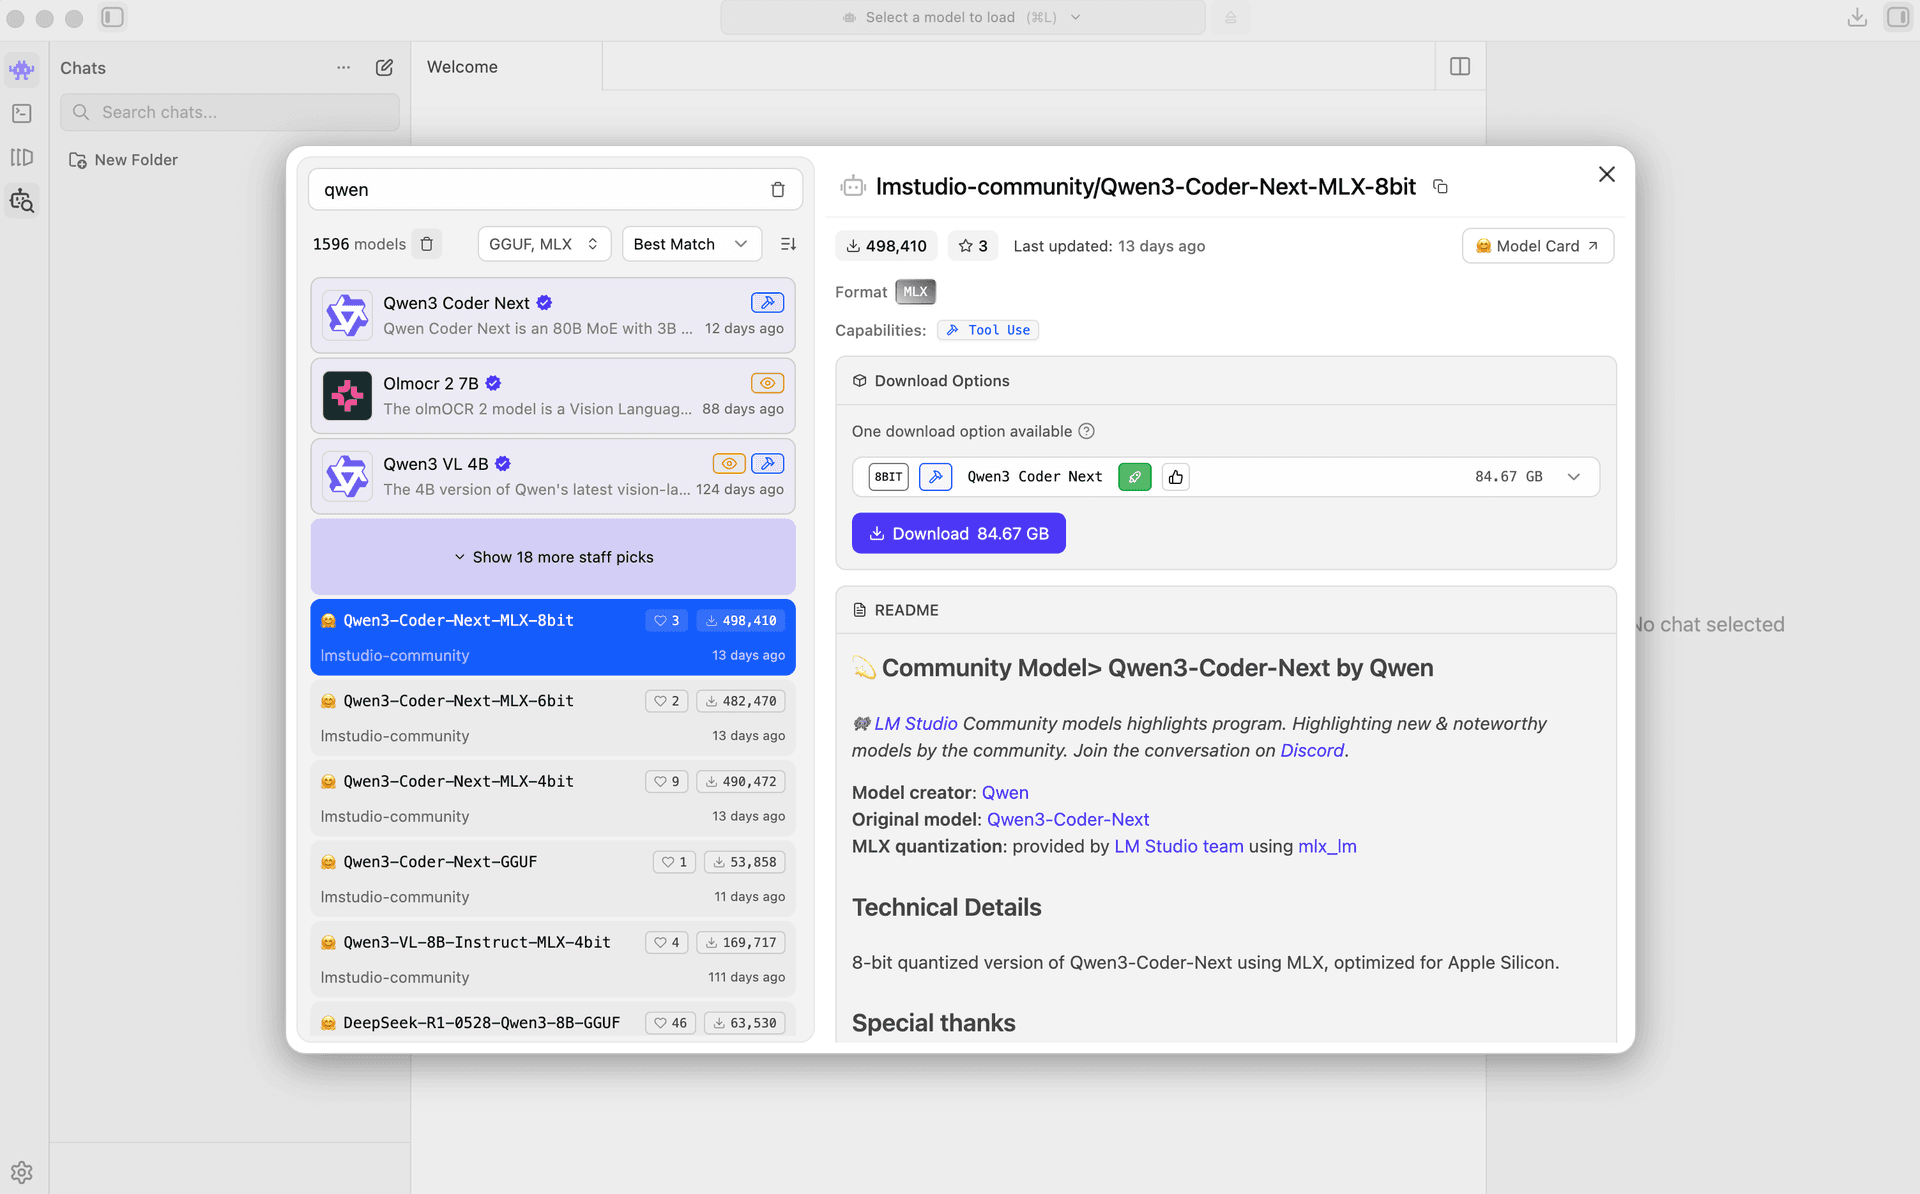Click the sort order icon next to Best Match

coord(788,244)
